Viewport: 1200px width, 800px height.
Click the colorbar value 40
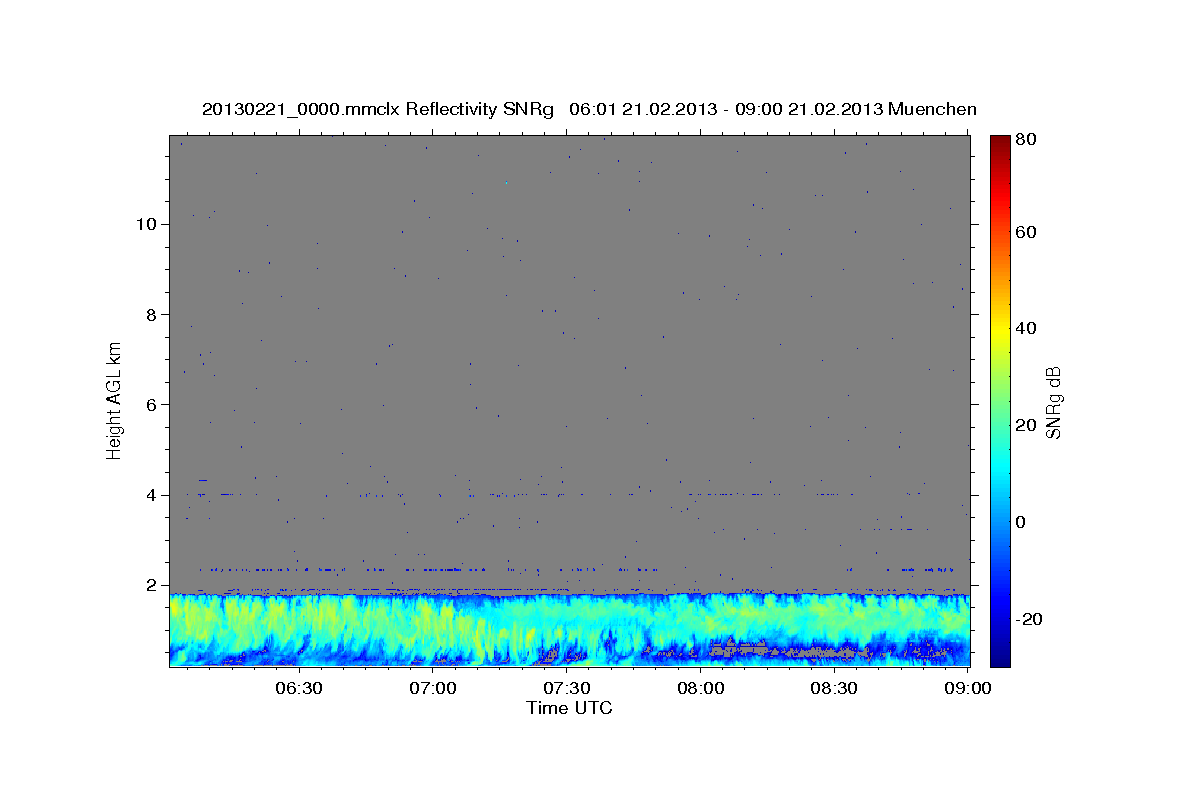coord(1027,329)
